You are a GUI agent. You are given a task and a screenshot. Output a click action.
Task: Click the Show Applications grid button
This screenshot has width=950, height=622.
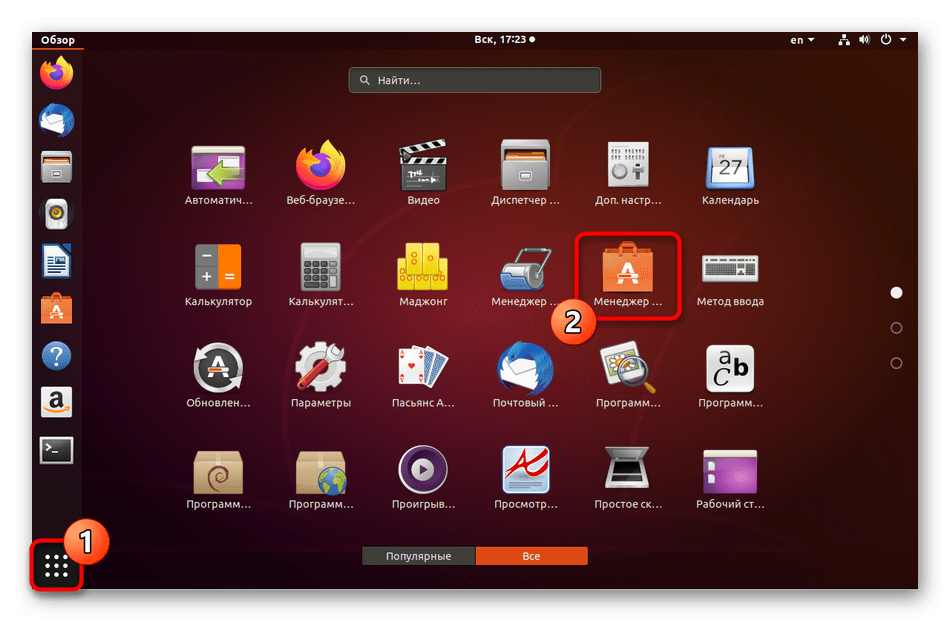pos(56,566)
